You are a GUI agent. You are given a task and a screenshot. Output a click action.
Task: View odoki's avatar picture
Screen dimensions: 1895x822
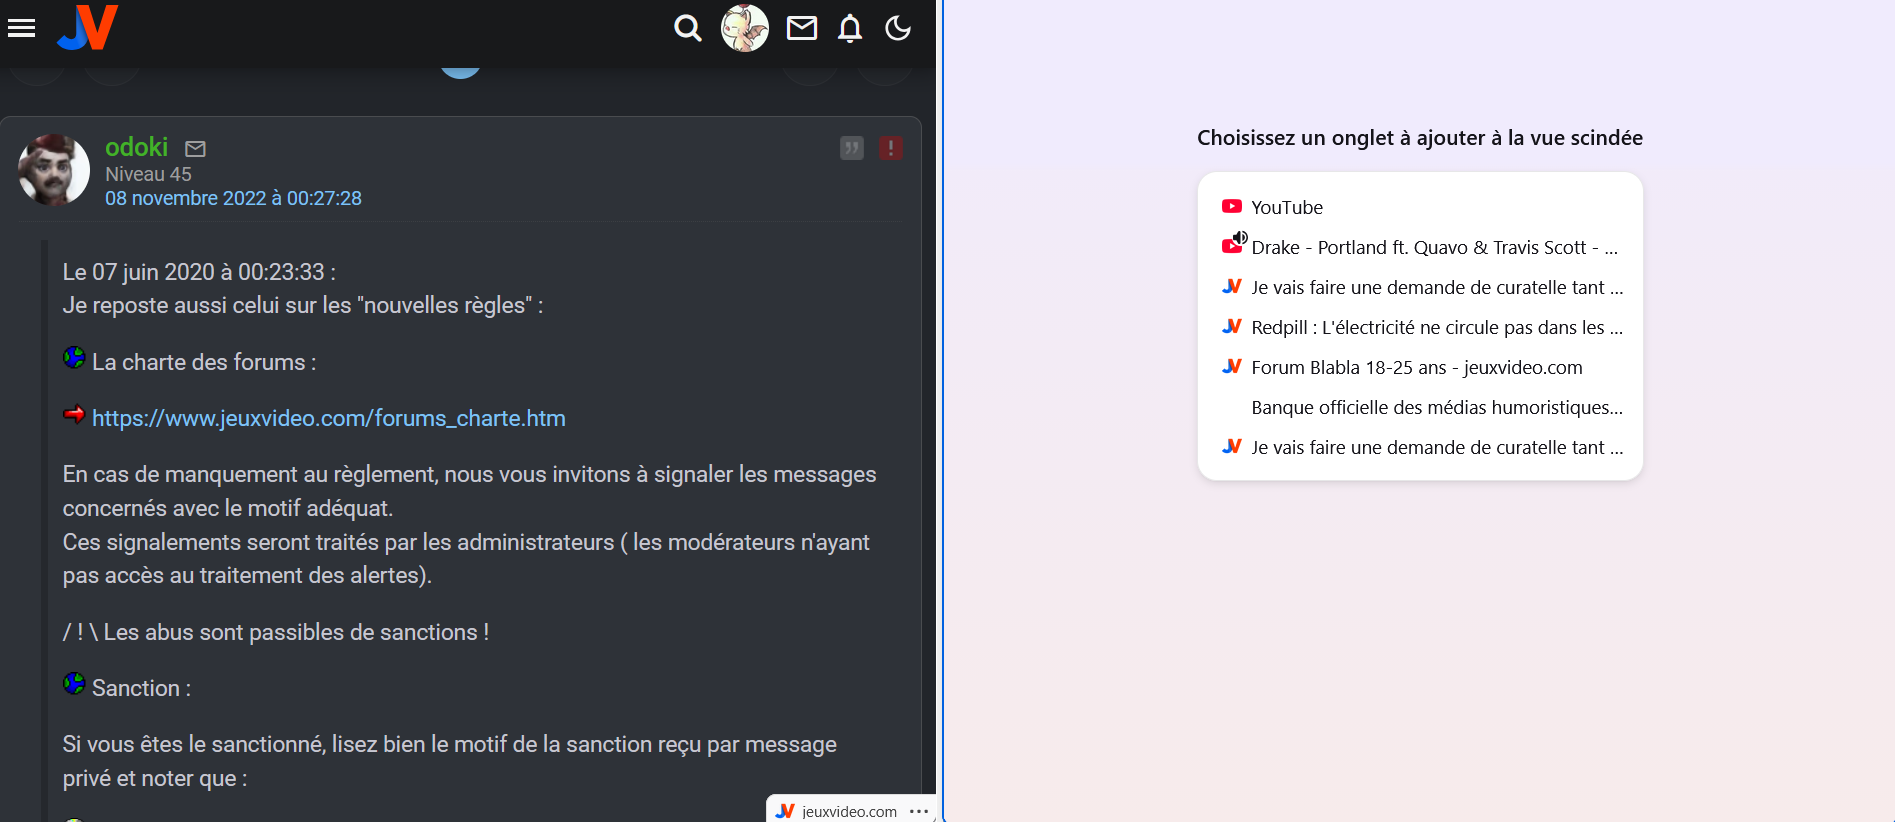coord(54,170)
